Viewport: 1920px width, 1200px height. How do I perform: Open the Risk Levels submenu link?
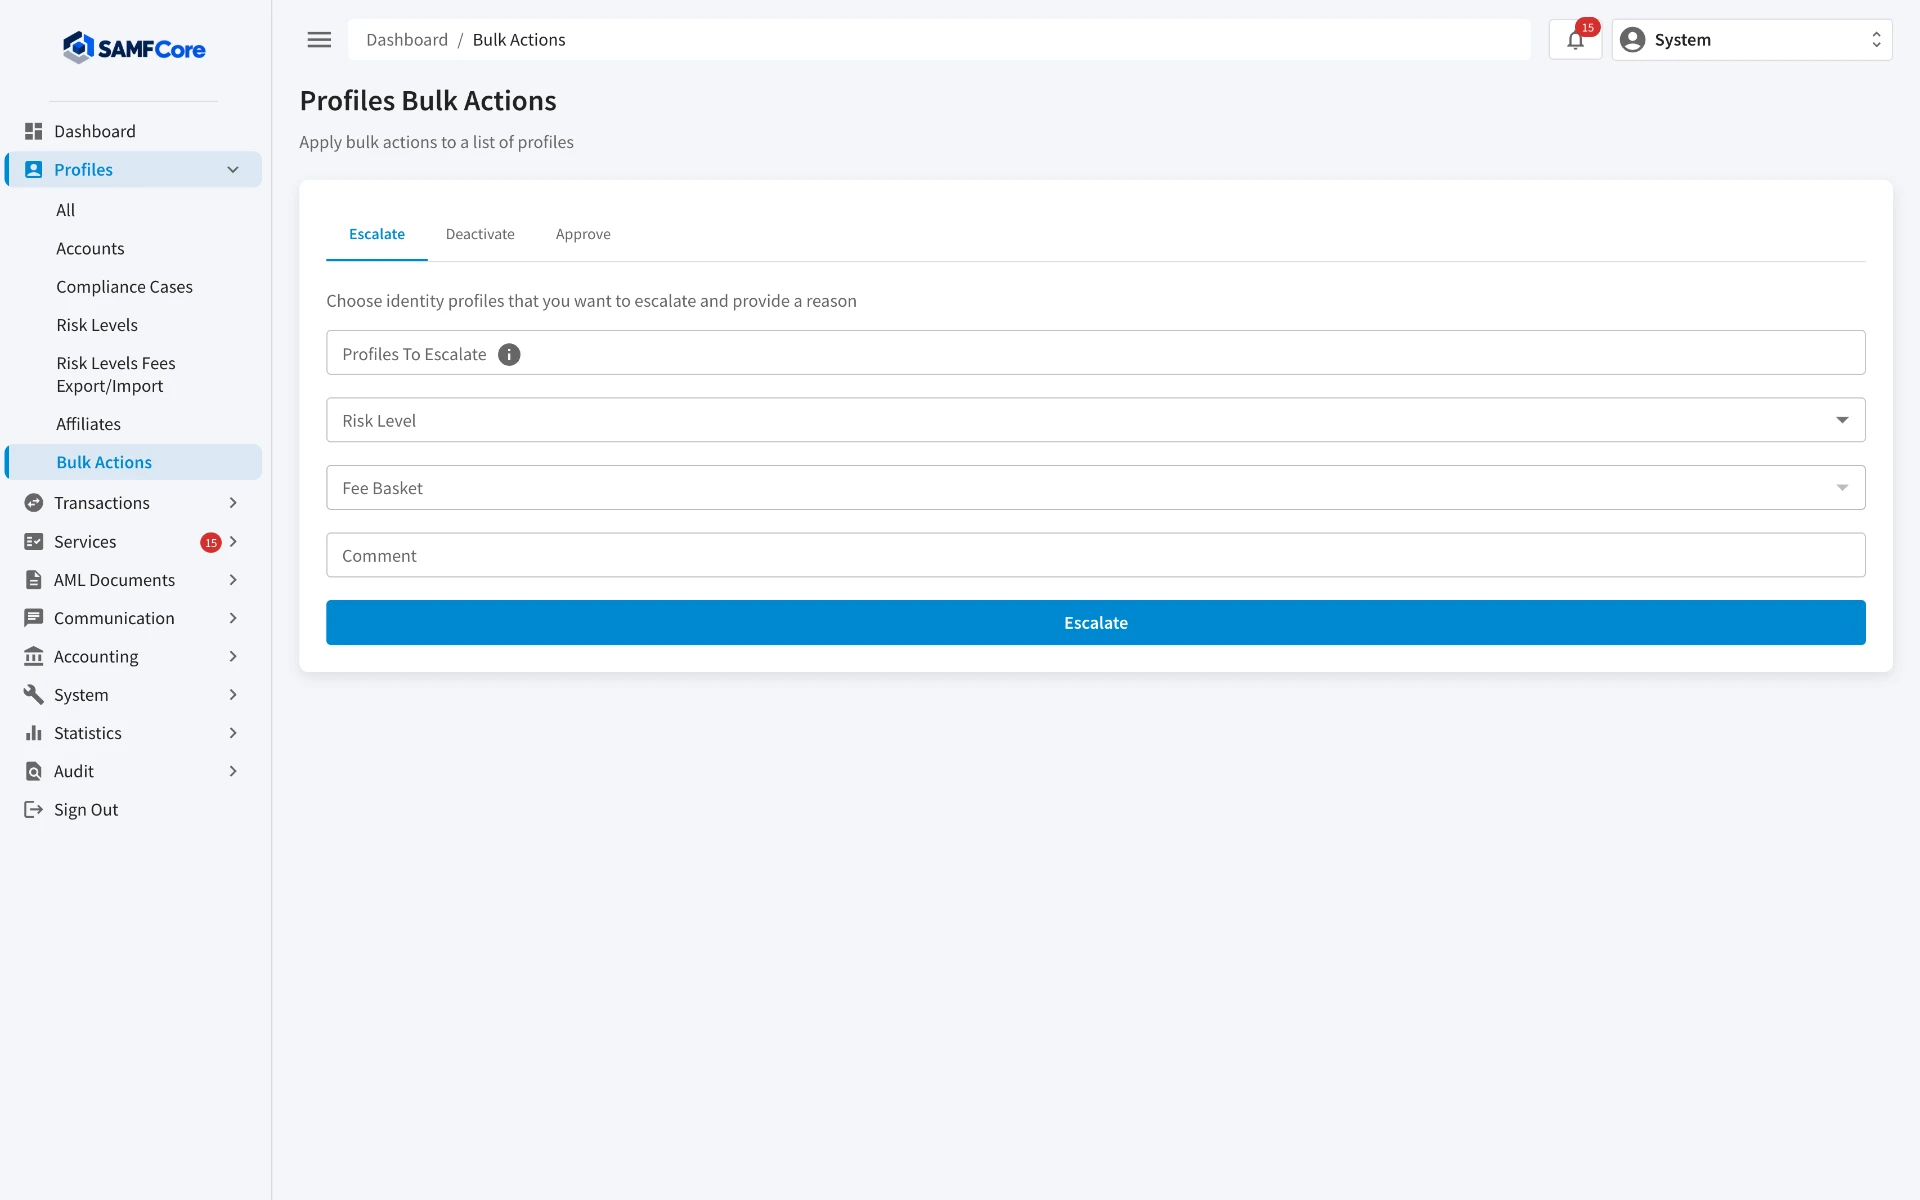point(97,325)
